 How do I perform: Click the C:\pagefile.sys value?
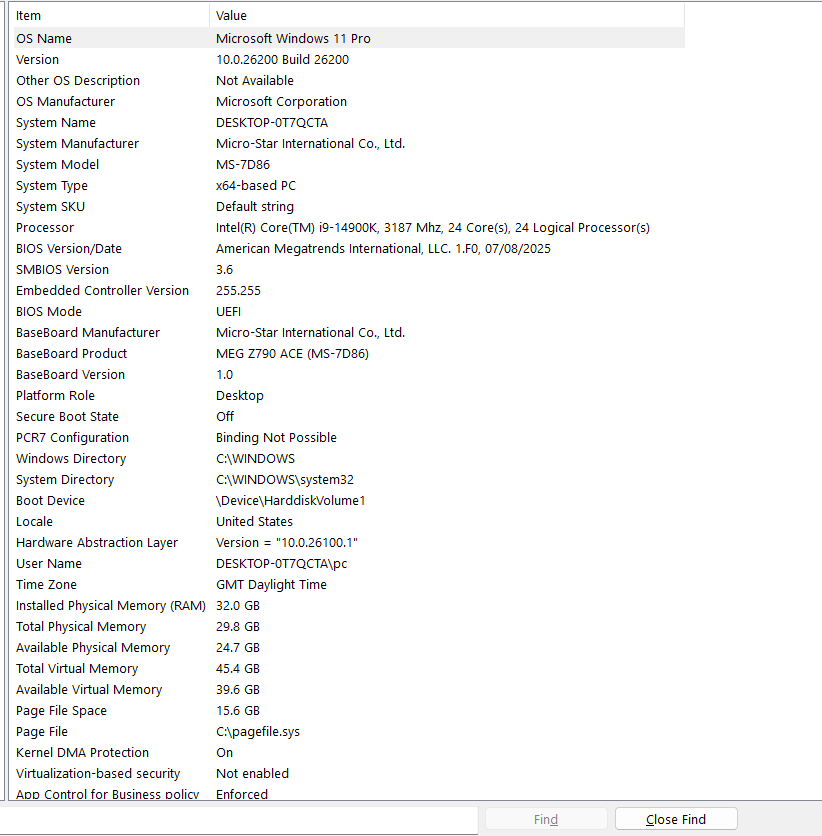point(257,732)
